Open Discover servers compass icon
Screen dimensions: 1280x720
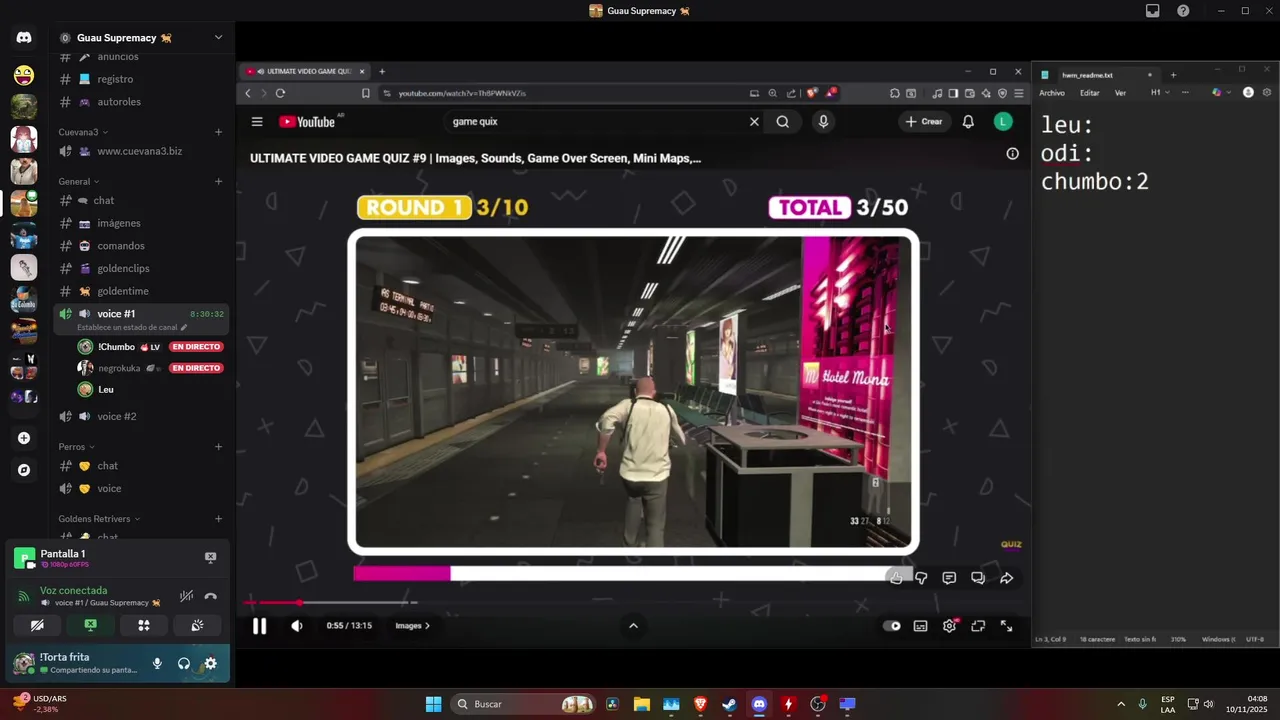(24, 470)
